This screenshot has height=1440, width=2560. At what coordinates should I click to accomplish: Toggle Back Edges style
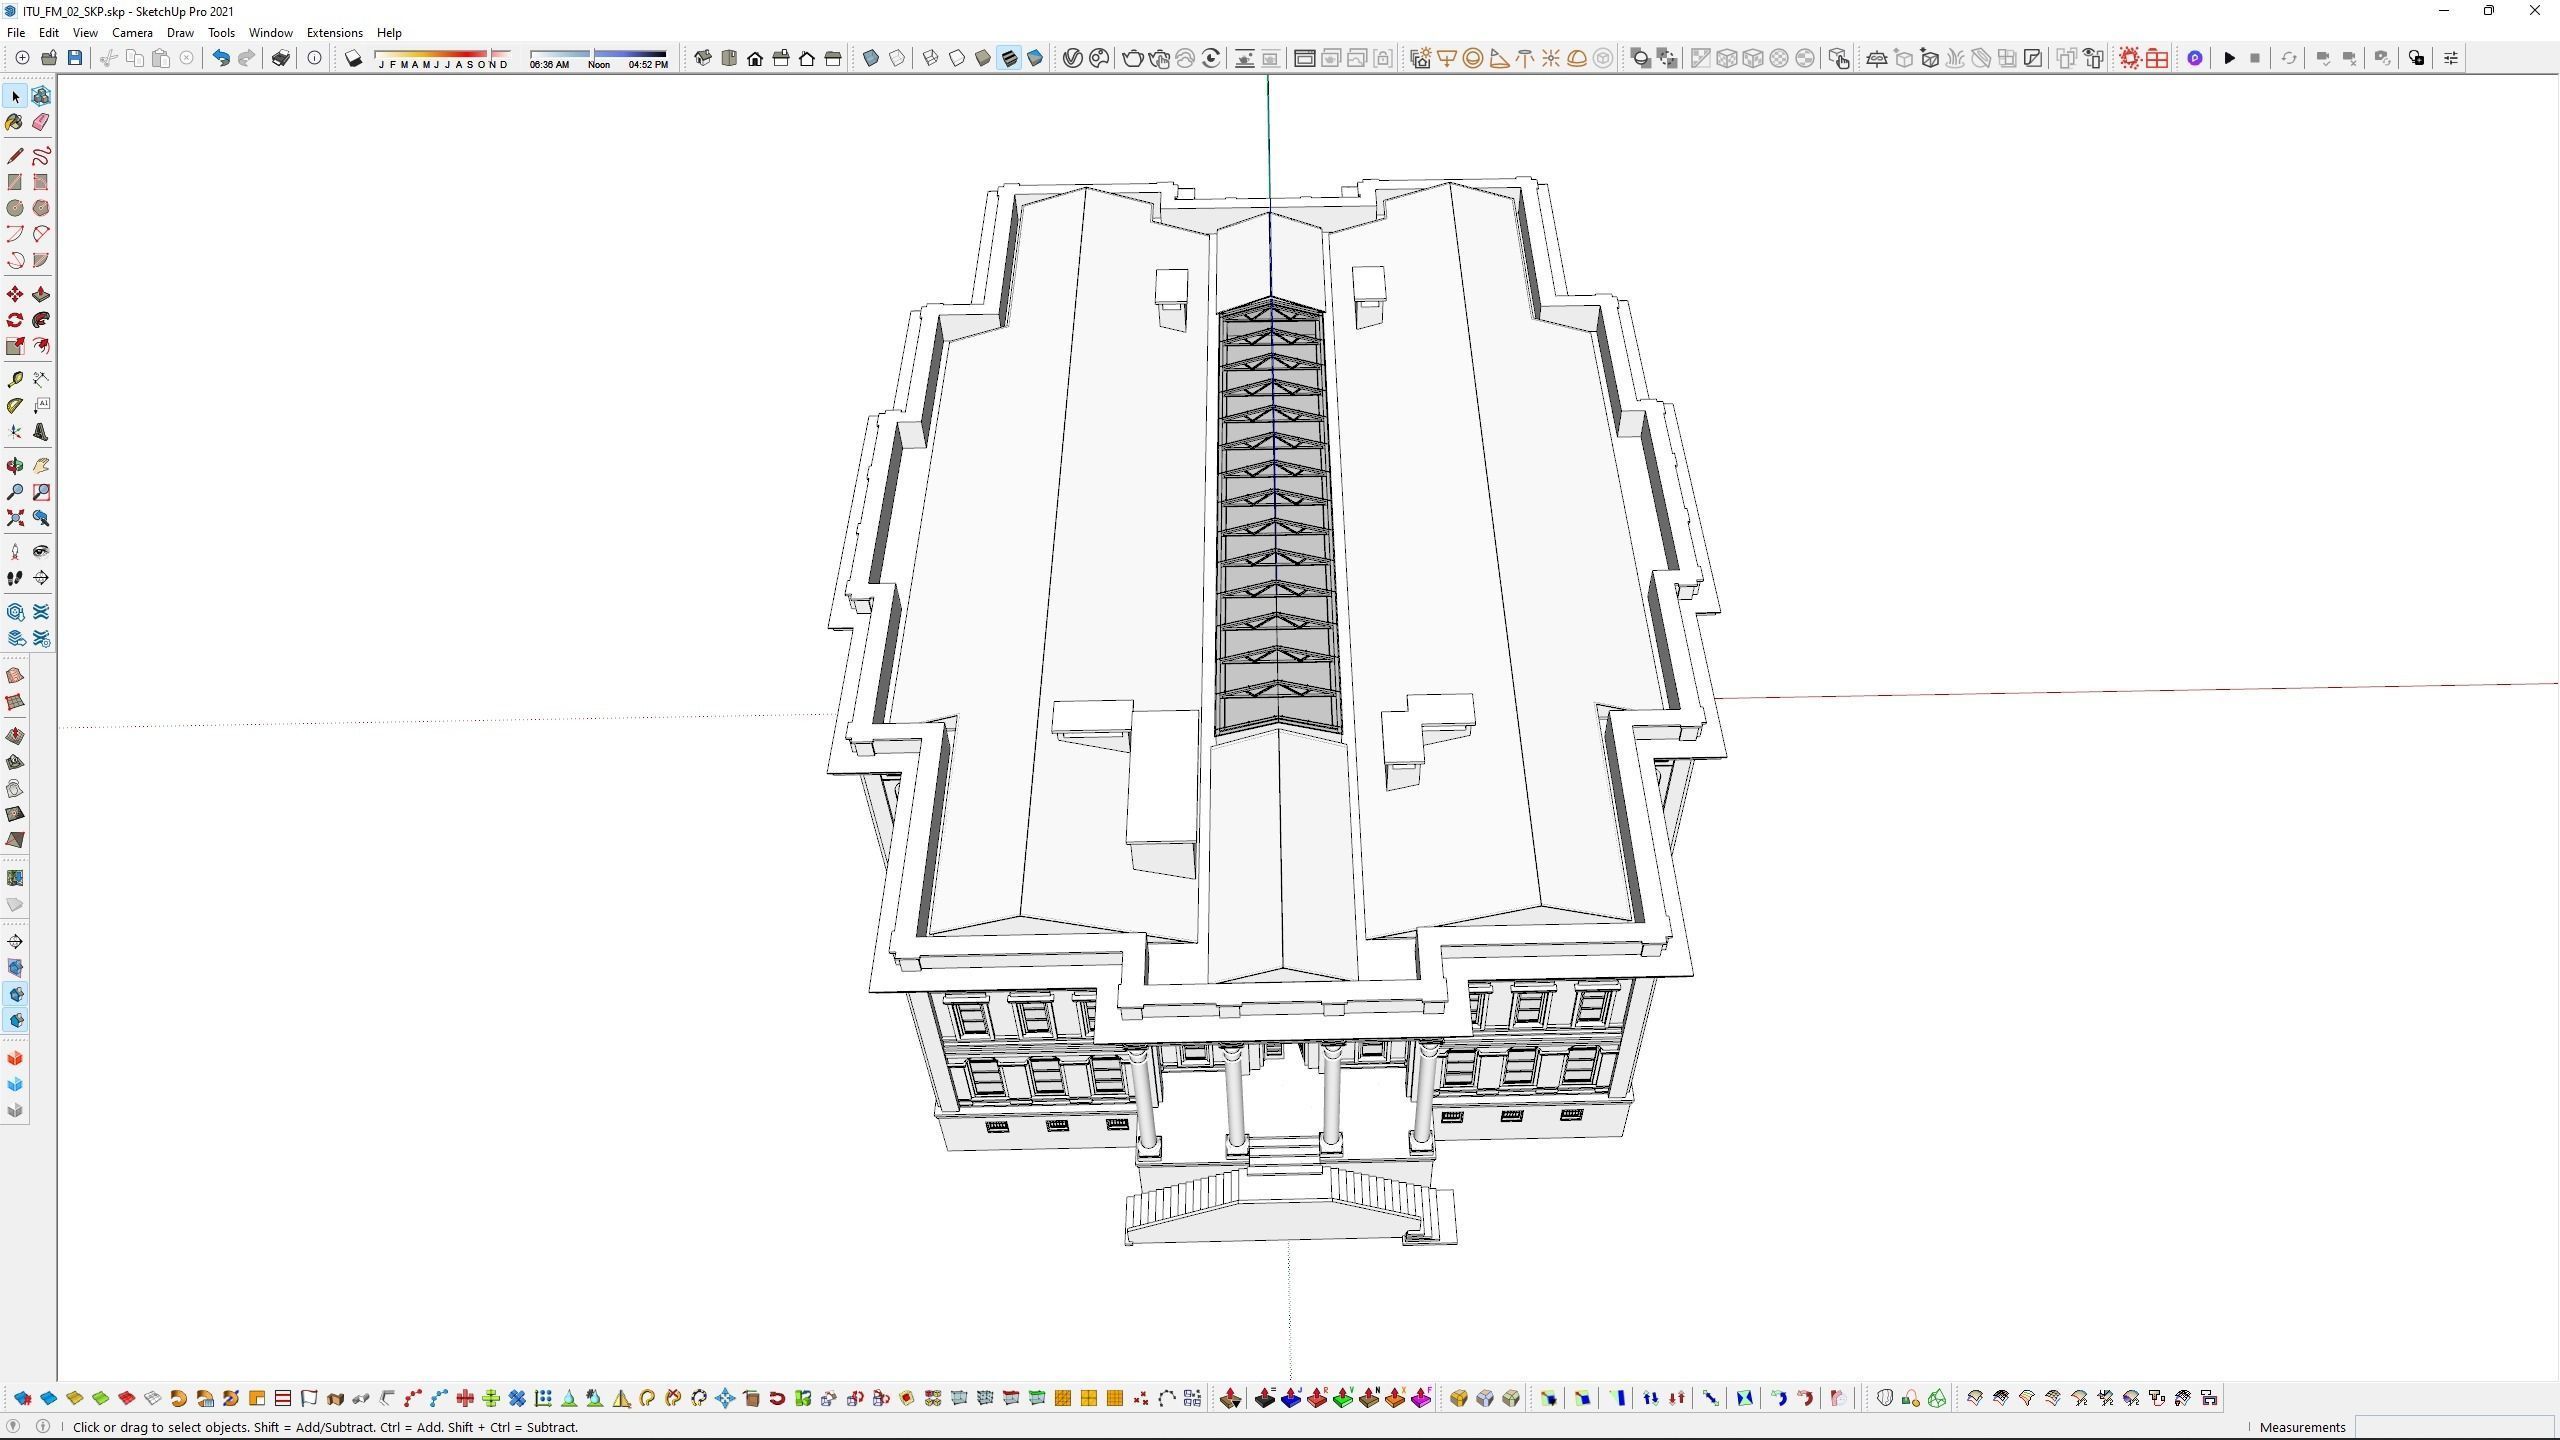pos(897,58)
